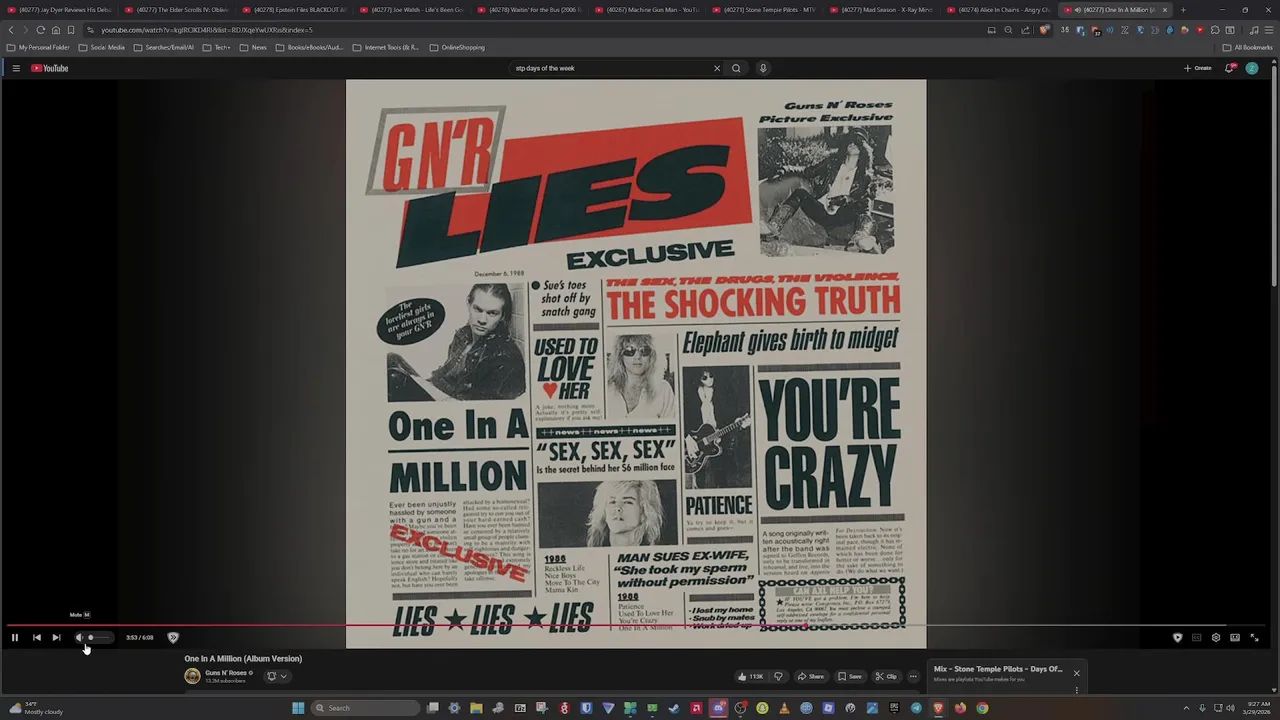Save the video to a playlist
The image size is (1280, 720).
point(849,676)
